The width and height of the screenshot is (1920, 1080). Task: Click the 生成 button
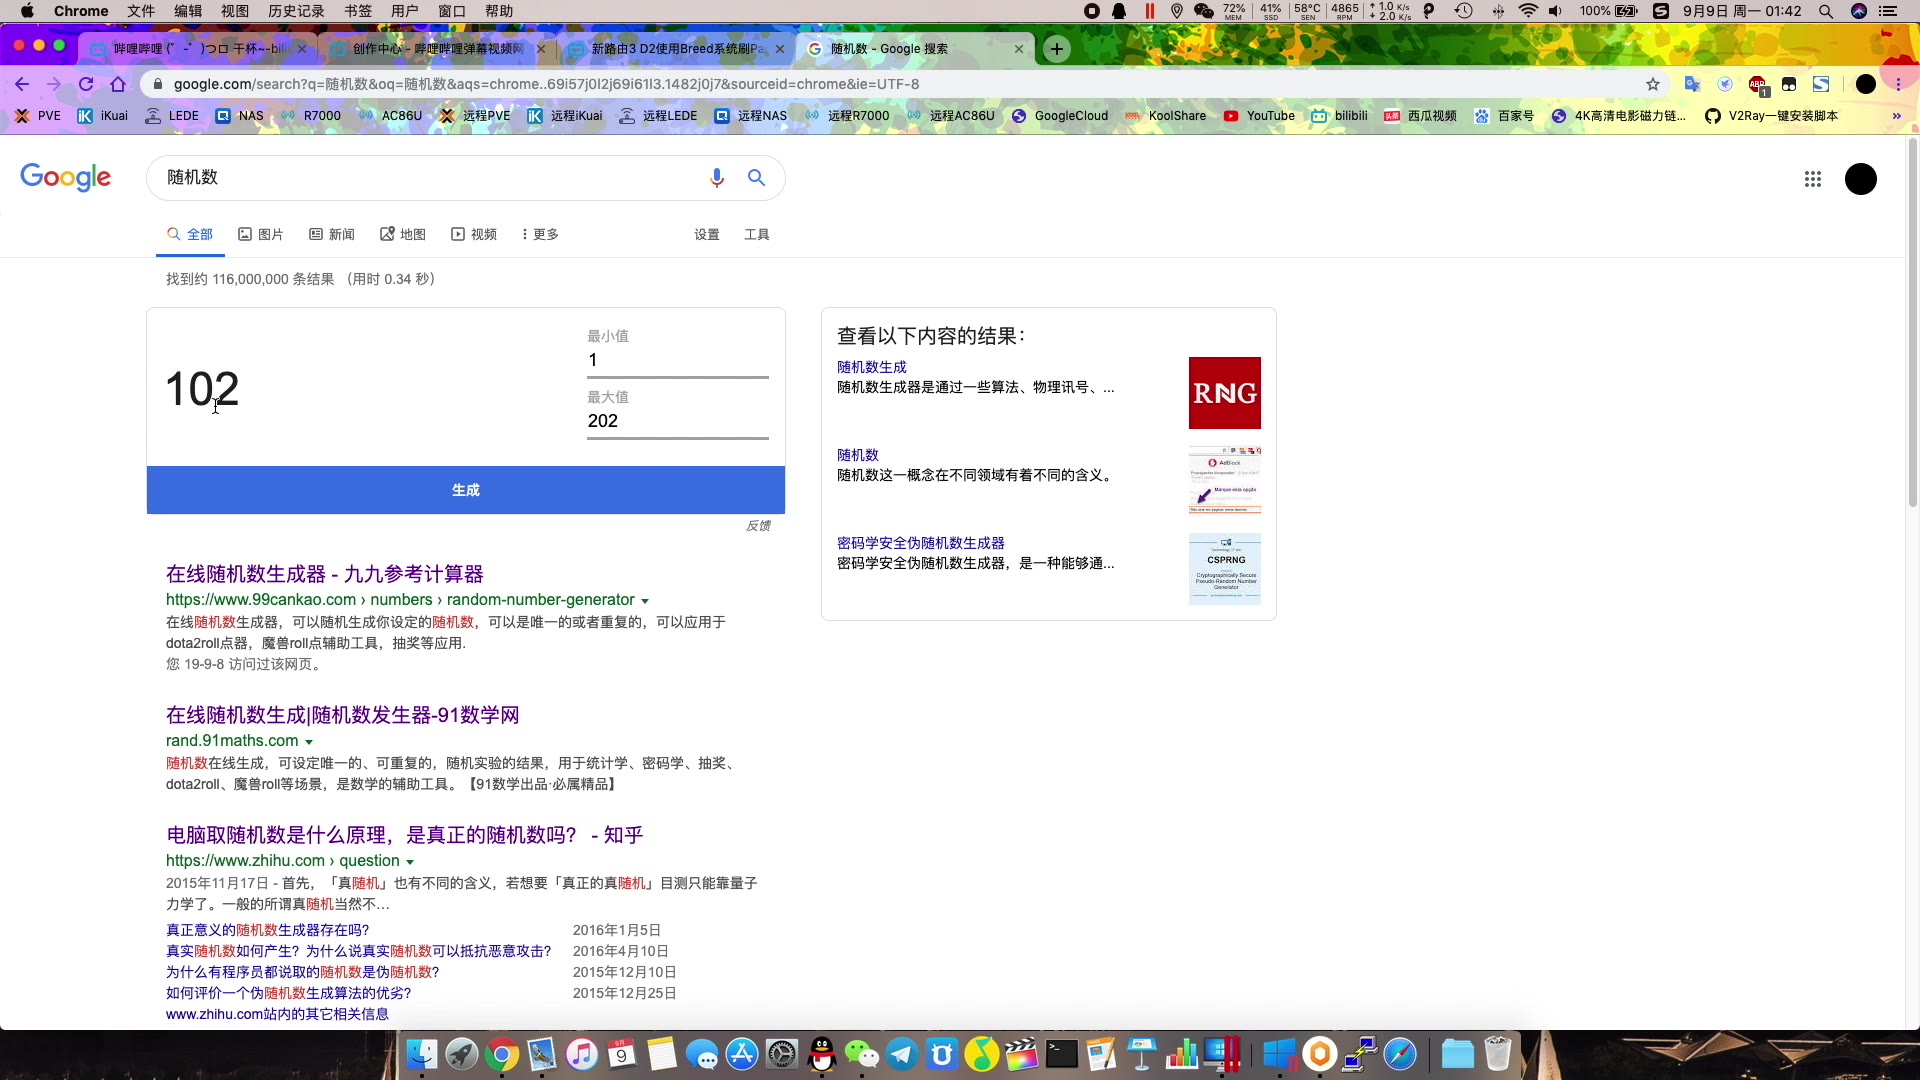tap(465, 490)
